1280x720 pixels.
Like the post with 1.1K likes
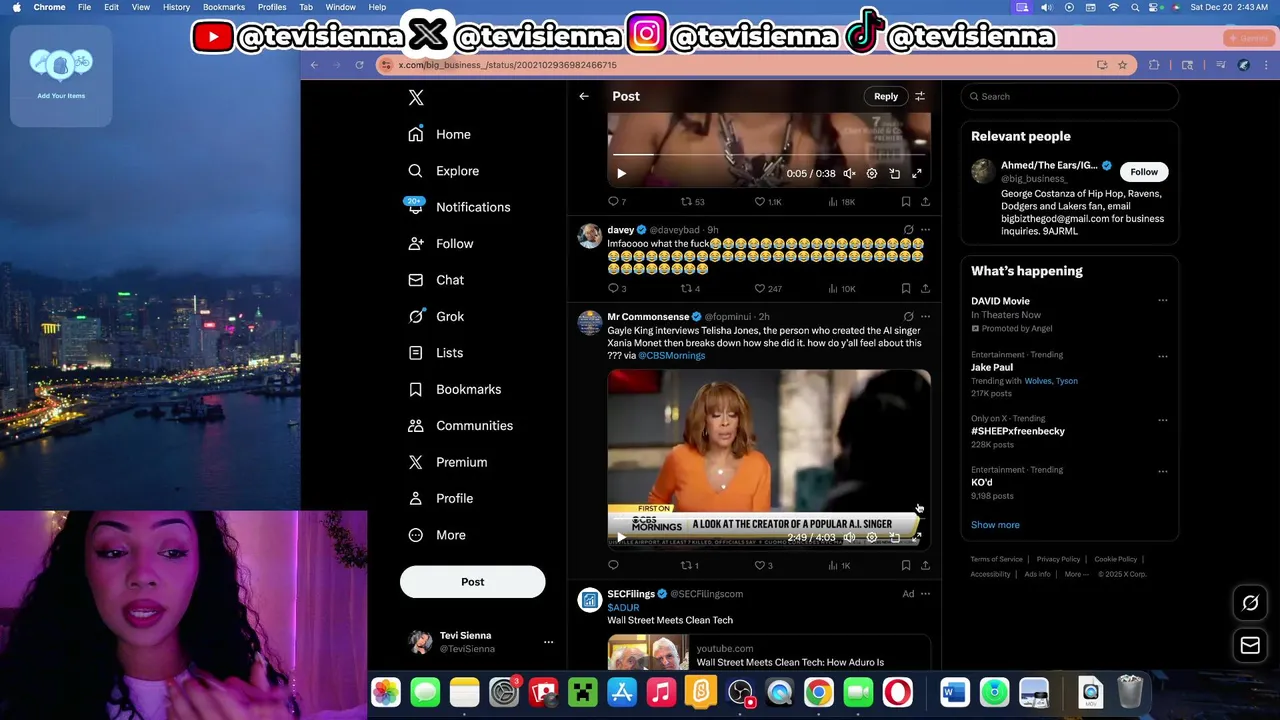click(768, 201)
